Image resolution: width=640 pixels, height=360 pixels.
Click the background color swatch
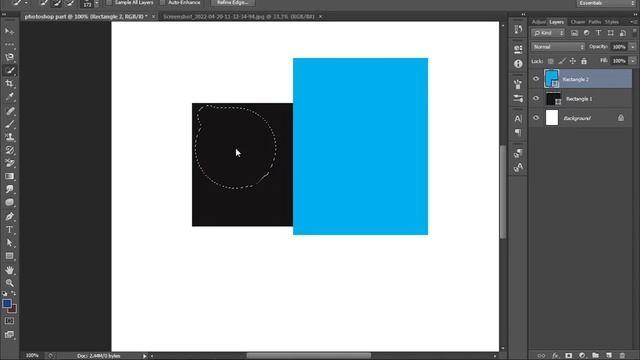pos(13,310)
